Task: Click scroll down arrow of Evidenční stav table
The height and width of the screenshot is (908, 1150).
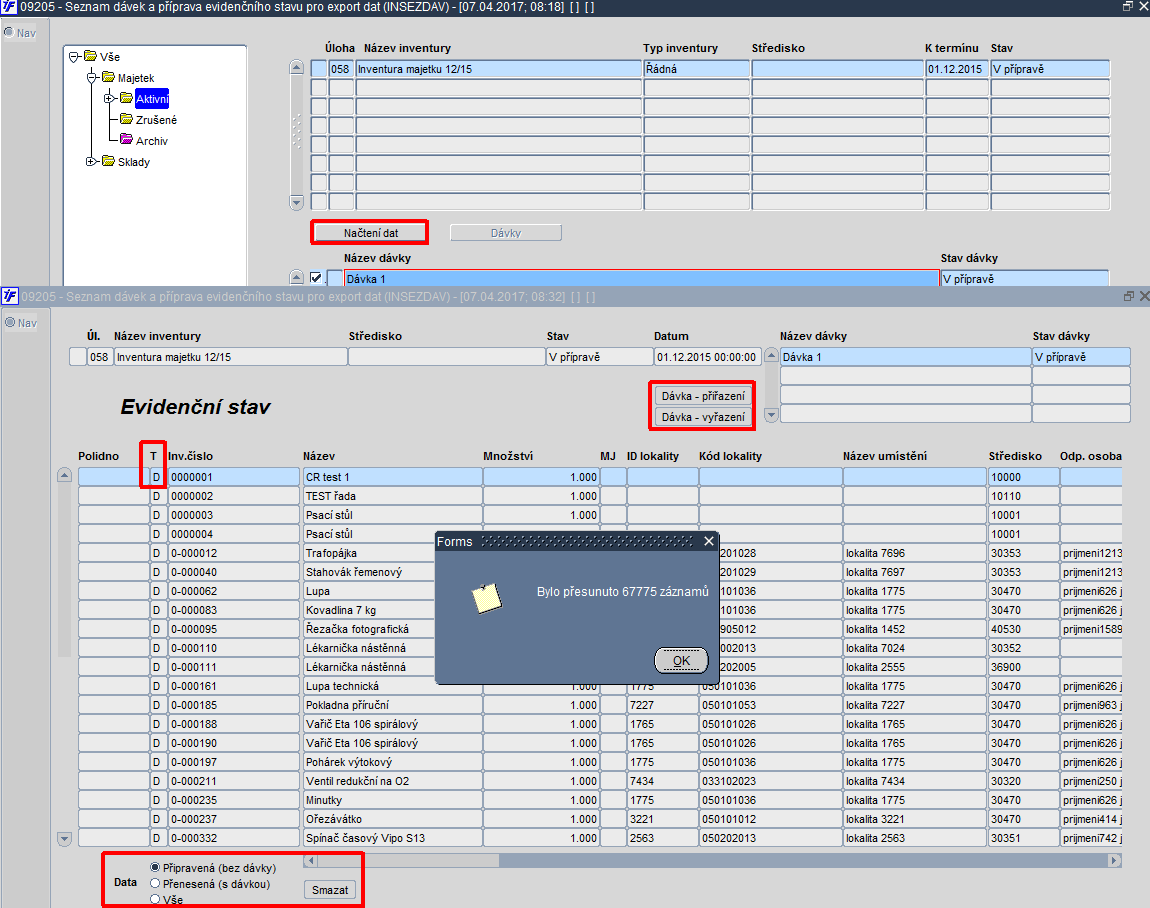Action: click(64, 838)
